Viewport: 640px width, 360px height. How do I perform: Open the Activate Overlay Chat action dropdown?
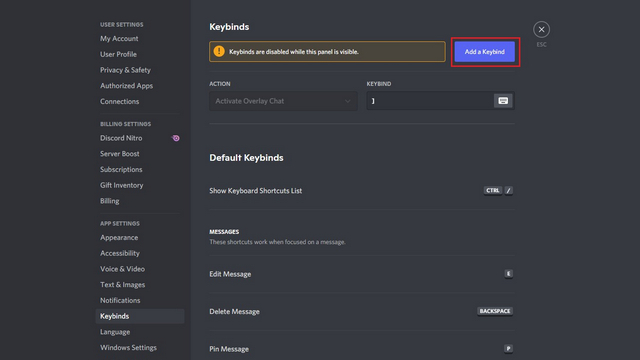(x=283, y=101)
